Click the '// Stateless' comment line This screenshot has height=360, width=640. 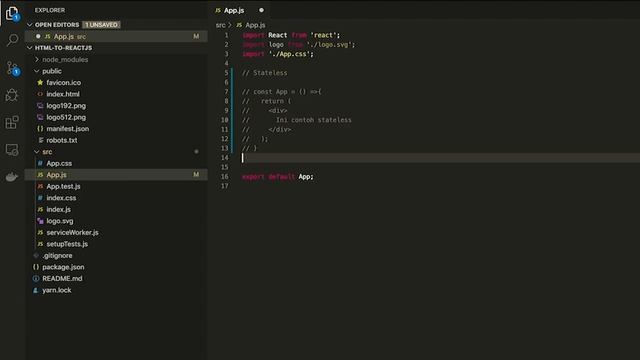(264, 73)
